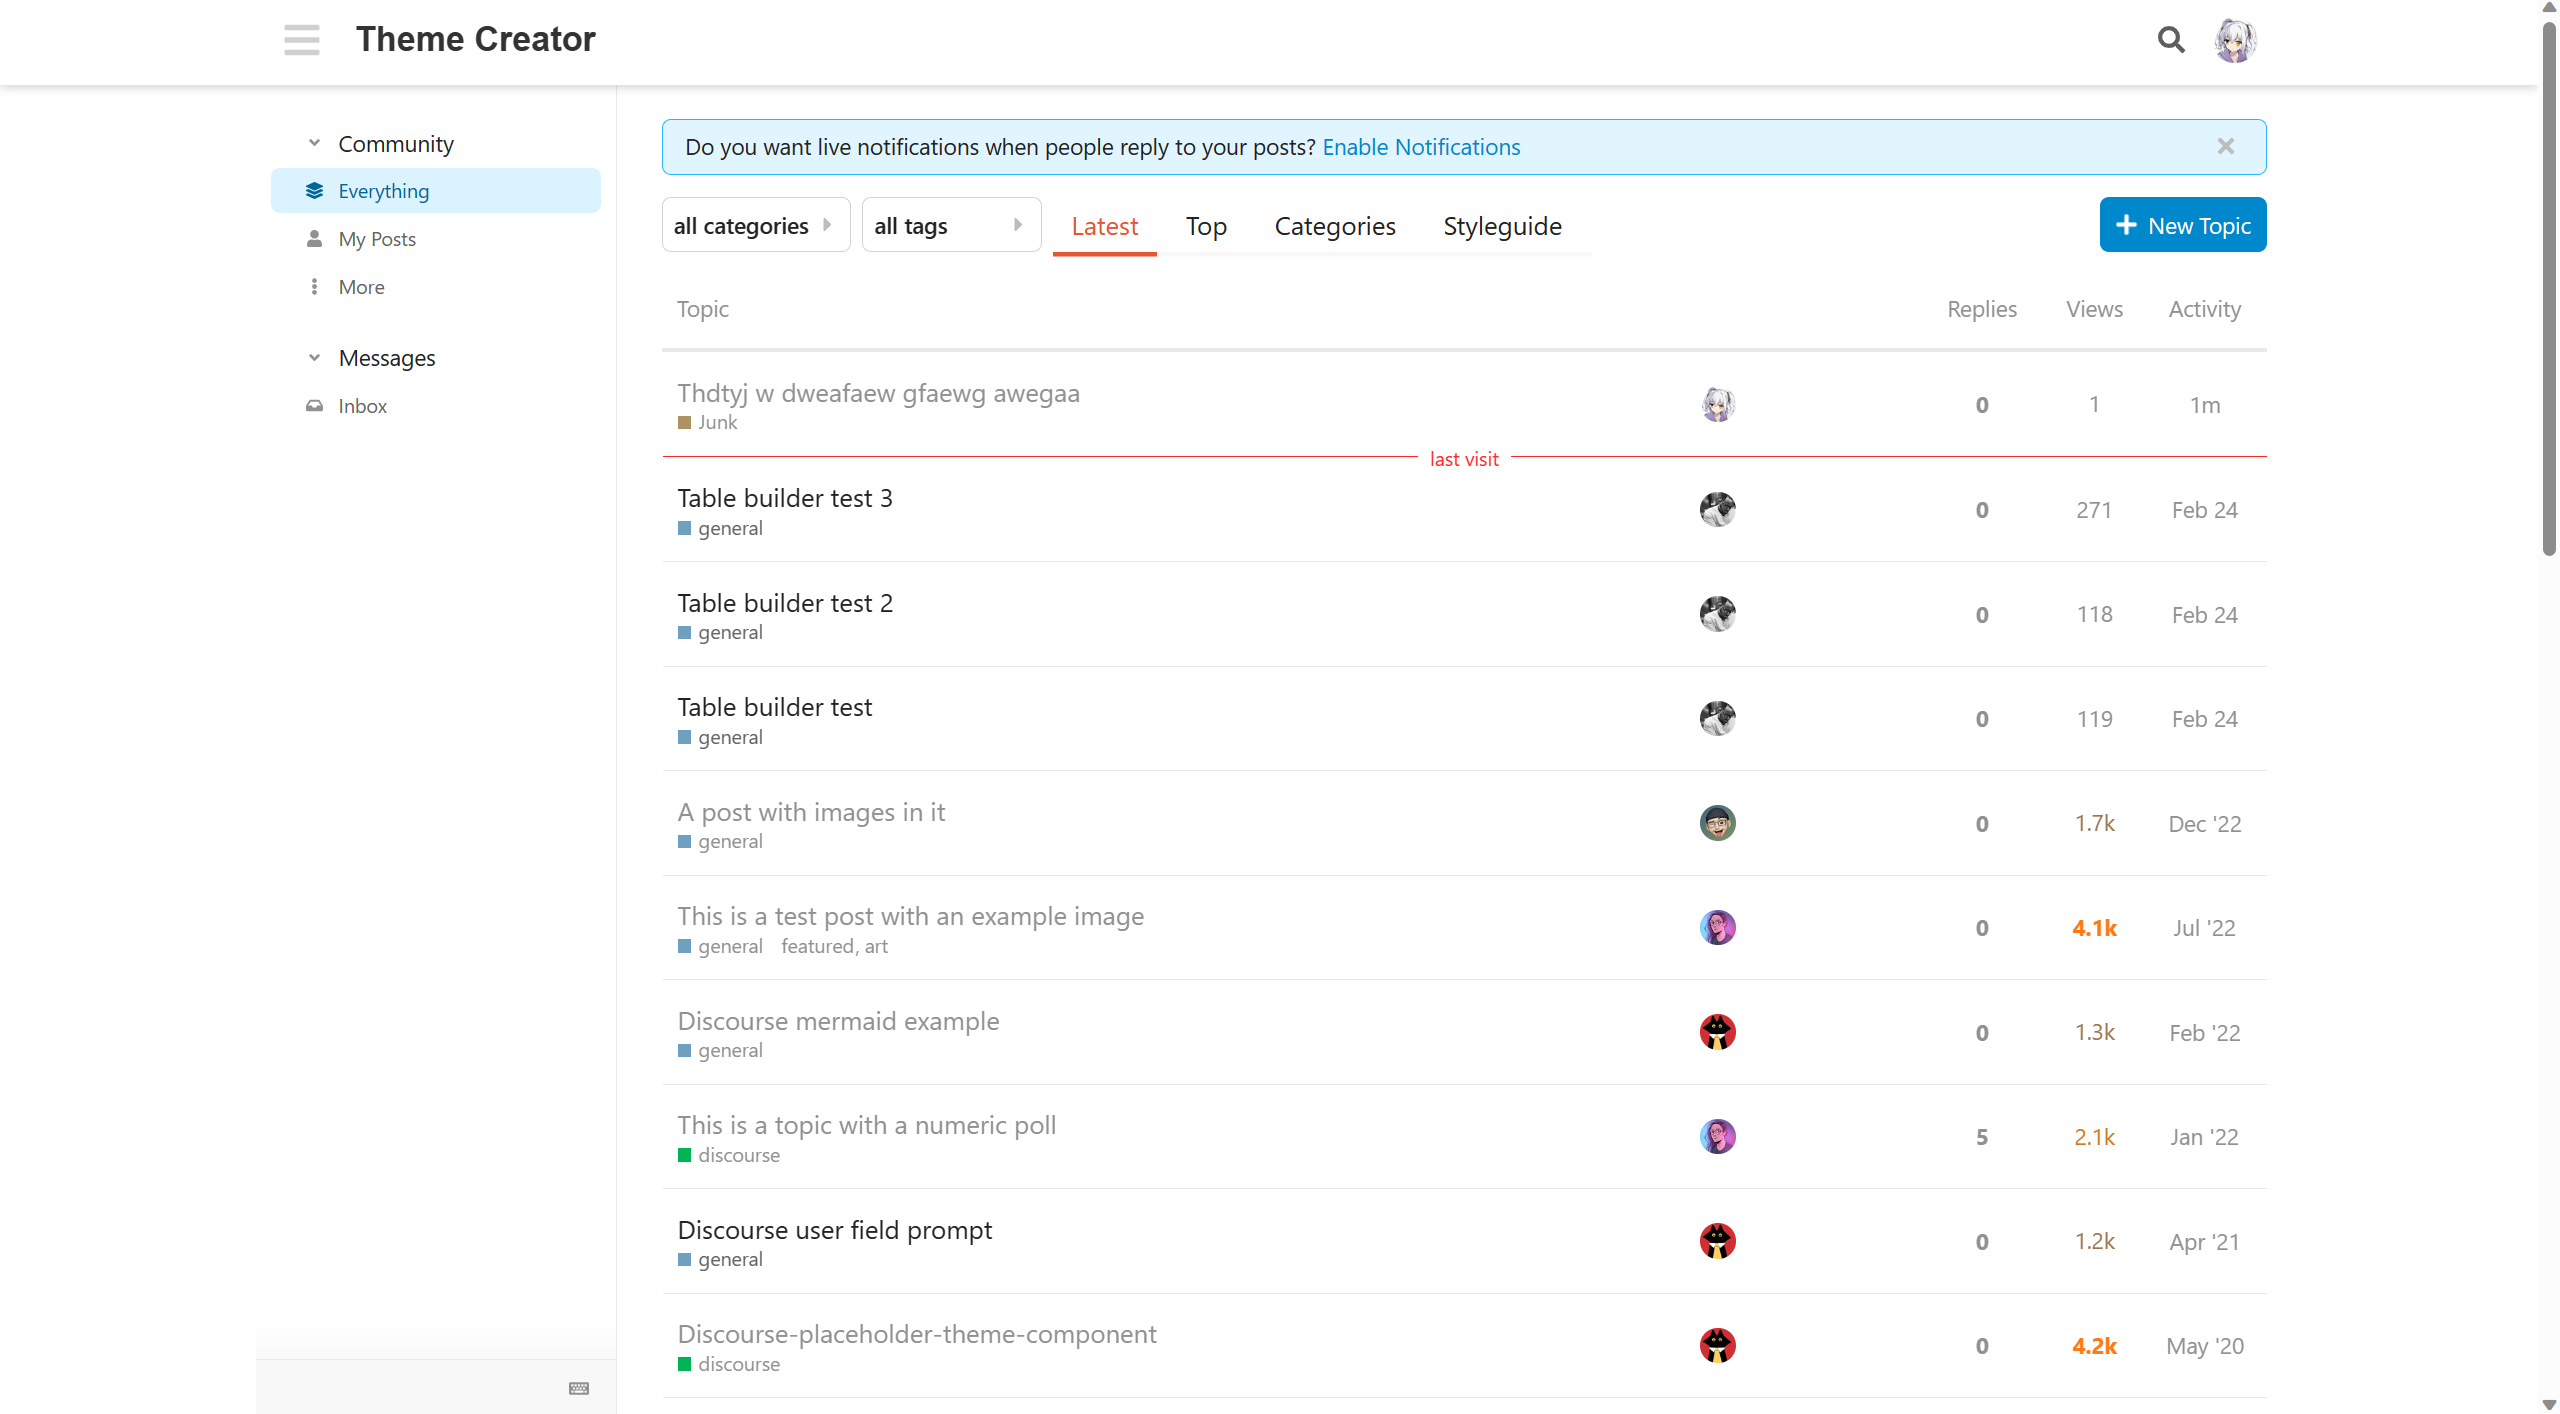2560x1414 pixels.
Task: Open the all tags dropdown
Action: click(x=950, y=226)
